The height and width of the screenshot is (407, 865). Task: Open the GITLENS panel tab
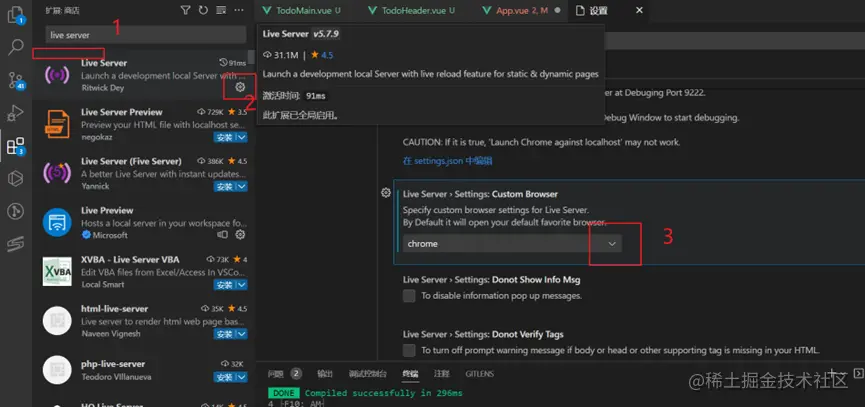pyautogui.click(x=479, y=373)
